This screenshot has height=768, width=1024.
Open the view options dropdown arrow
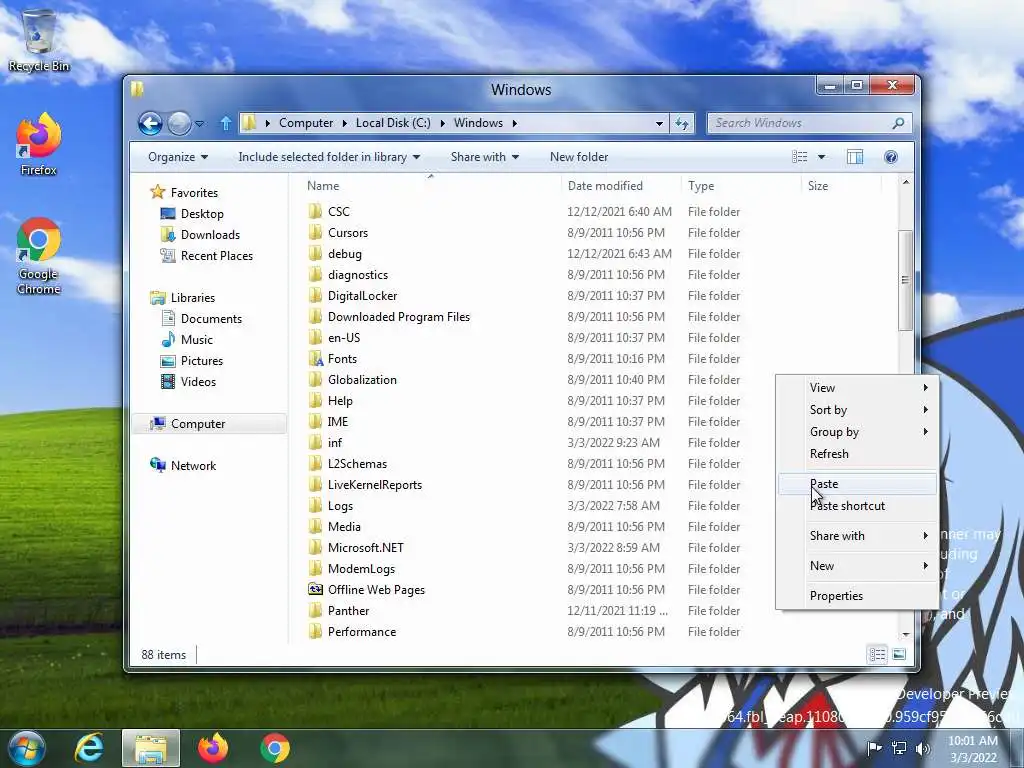tap(822, 157)
